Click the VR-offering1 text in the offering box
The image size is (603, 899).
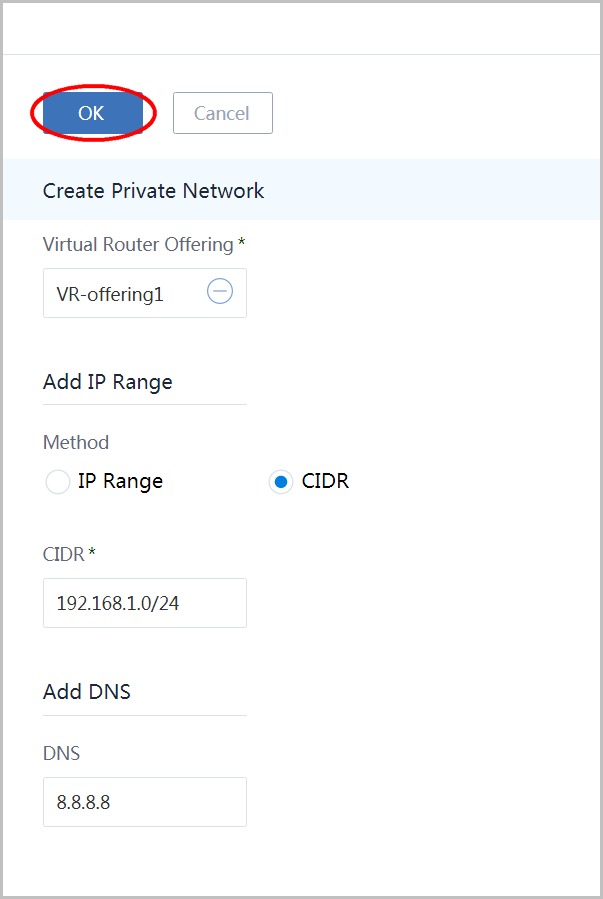[110, 294]
